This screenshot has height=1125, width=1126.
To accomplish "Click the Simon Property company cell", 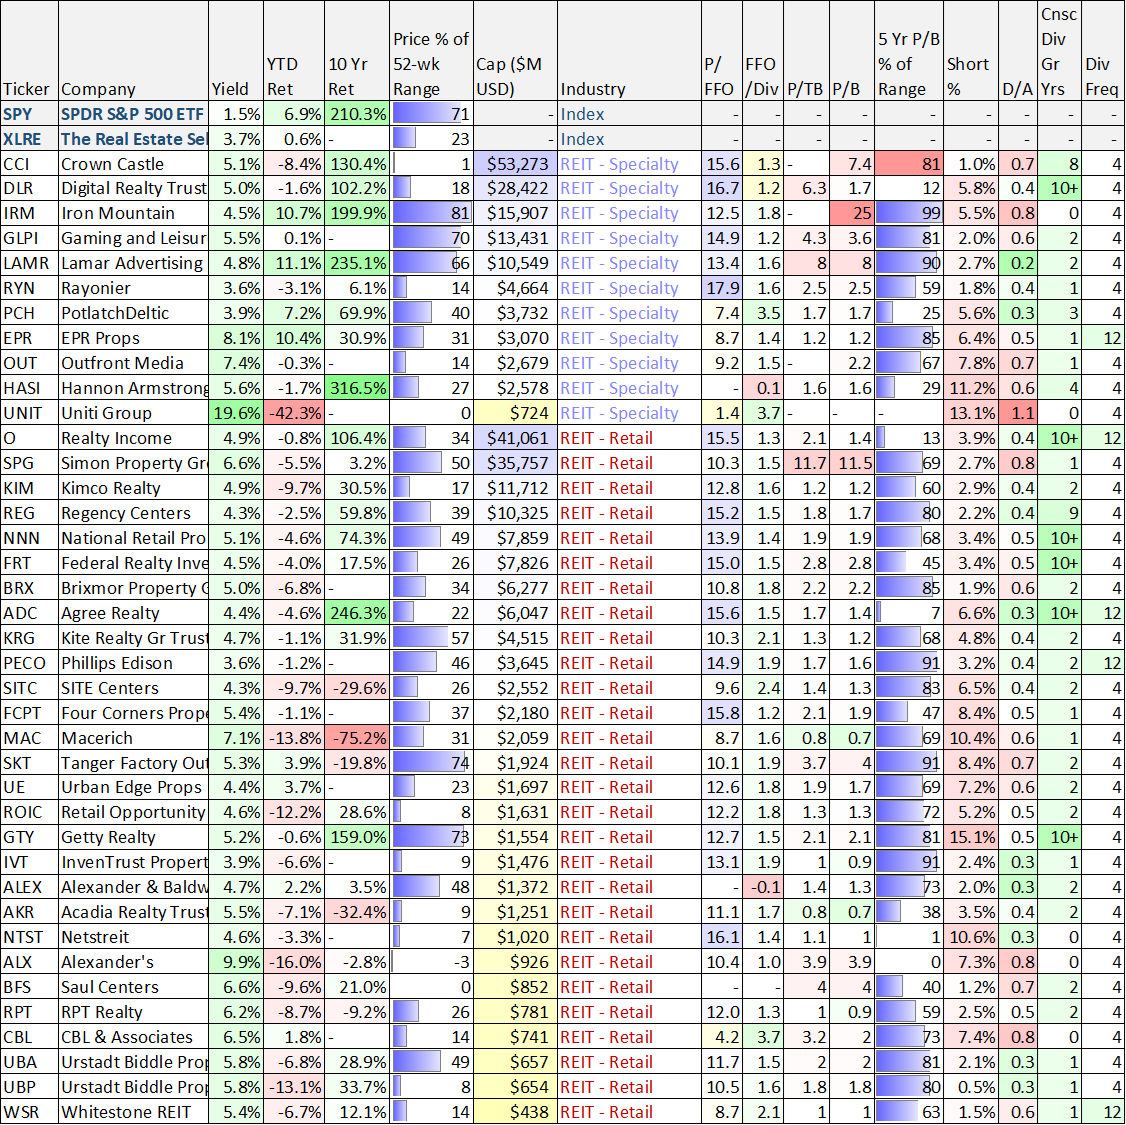I will (134, 463).
